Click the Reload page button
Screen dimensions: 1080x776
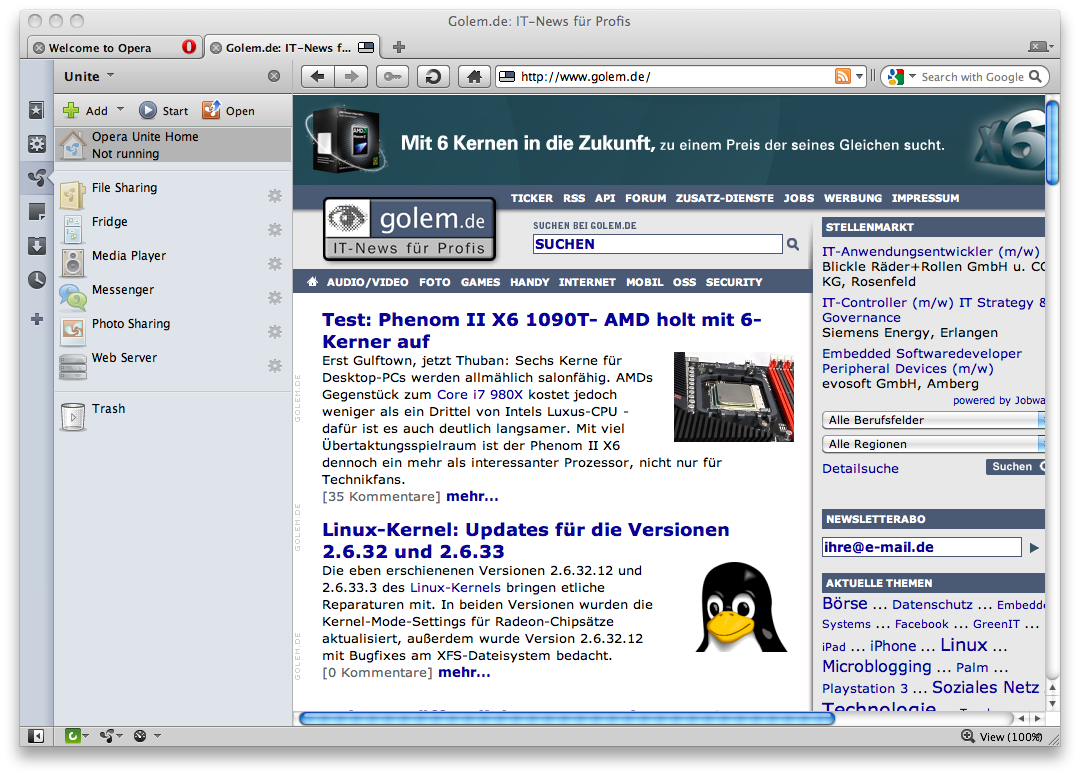433,77
